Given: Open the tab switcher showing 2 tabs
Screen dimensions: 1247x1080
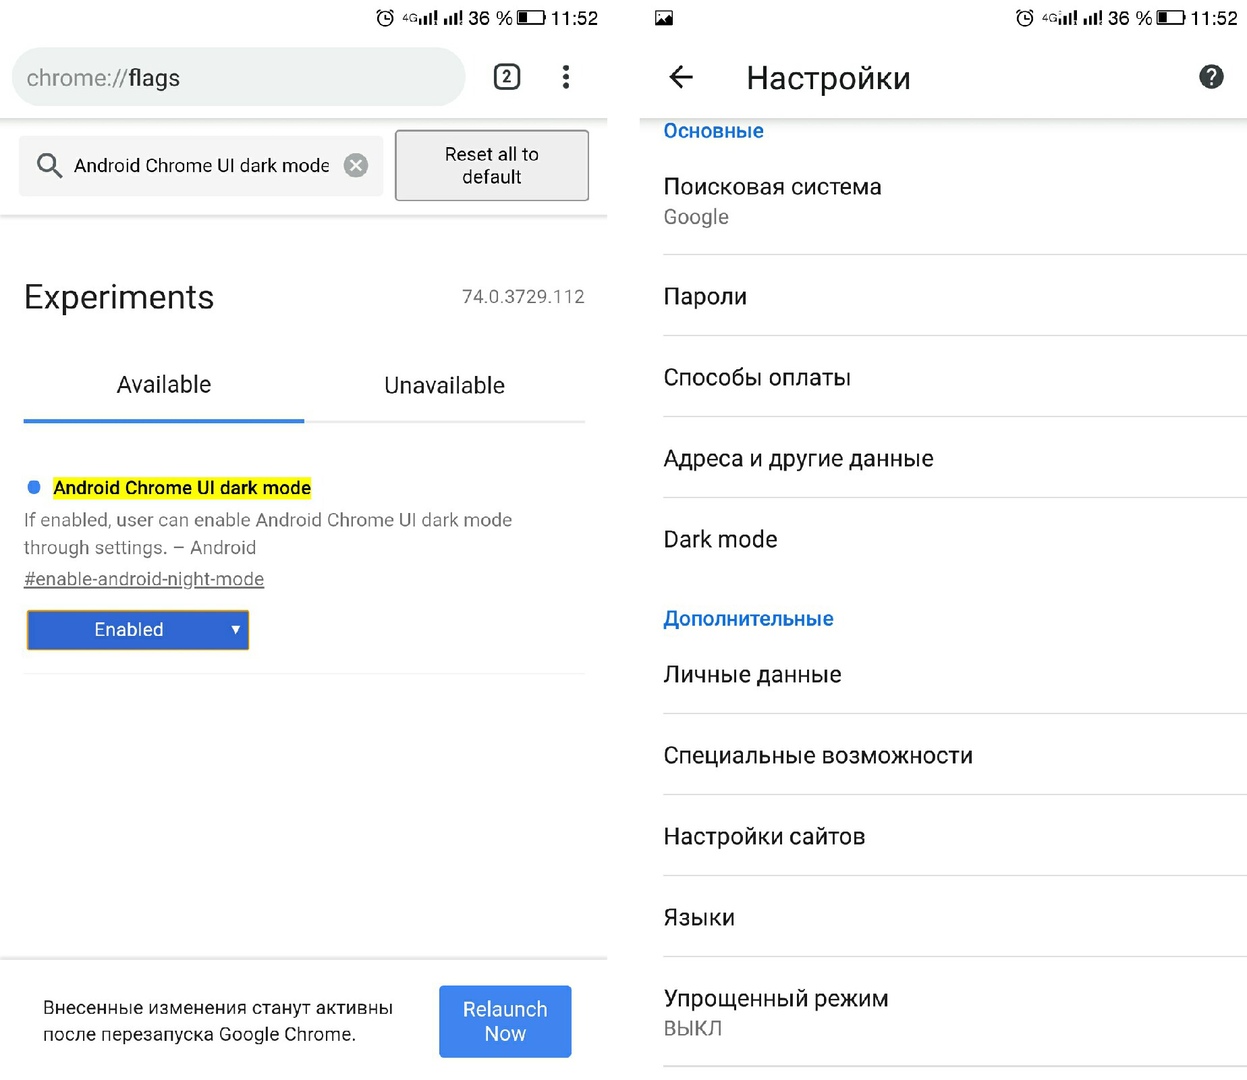Looking at the screenshot, I should [x=507, y=77].
